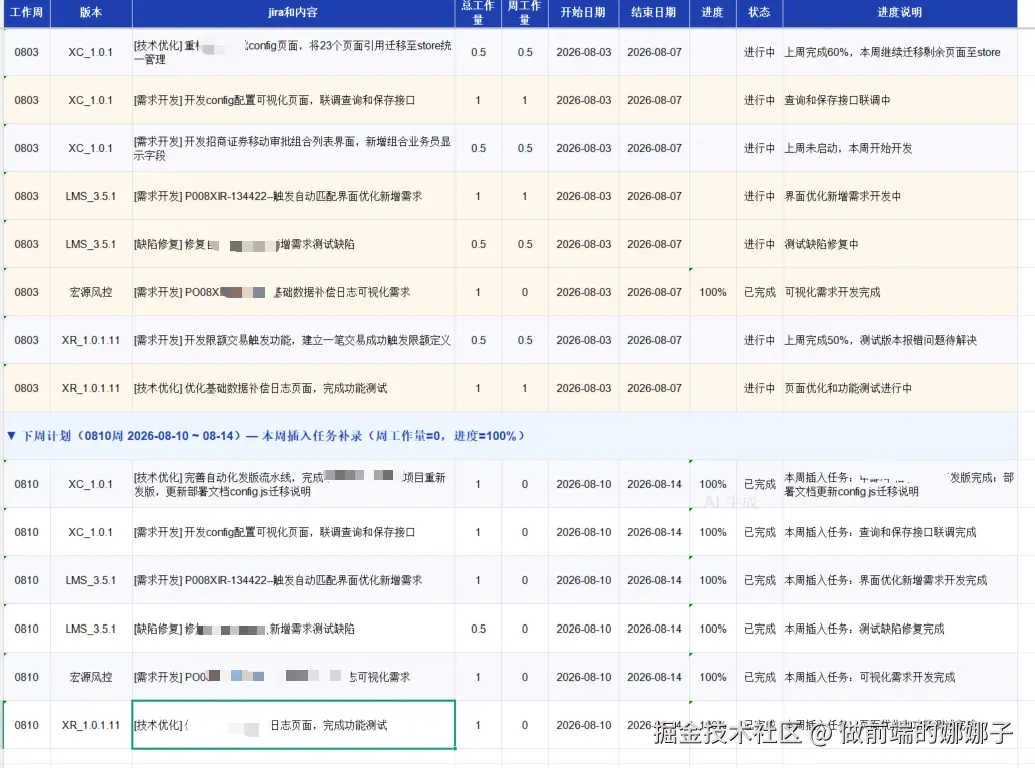Click '100%' 进度 cell in the 完善自动化发版流水线 row

(x=713, y=484)
